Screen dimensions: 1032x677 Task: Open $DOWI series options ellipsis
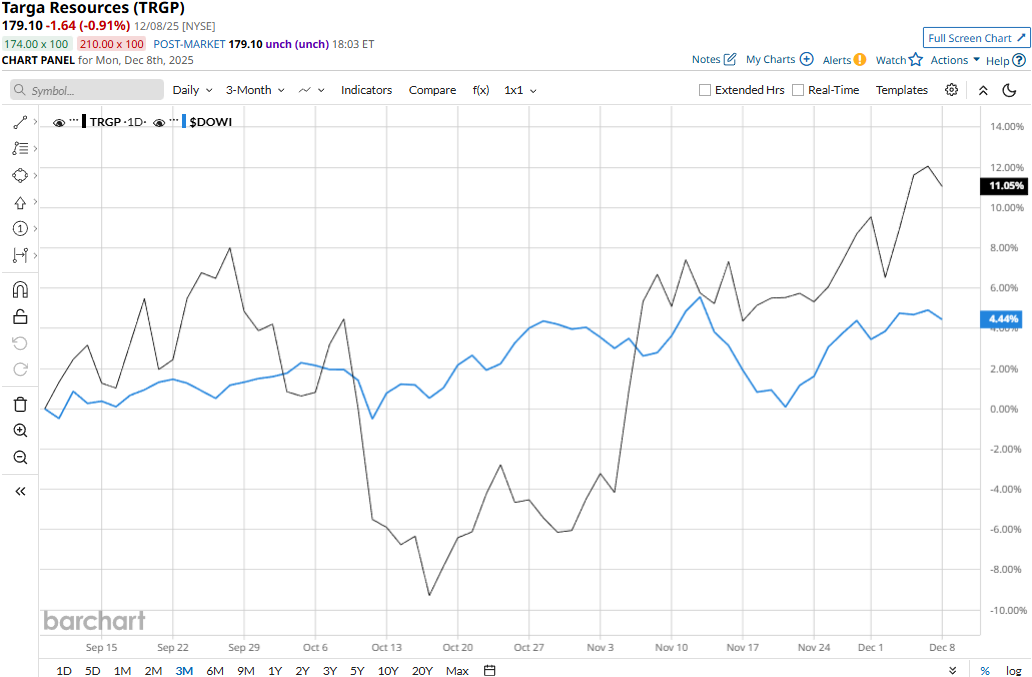coord(174,120)
